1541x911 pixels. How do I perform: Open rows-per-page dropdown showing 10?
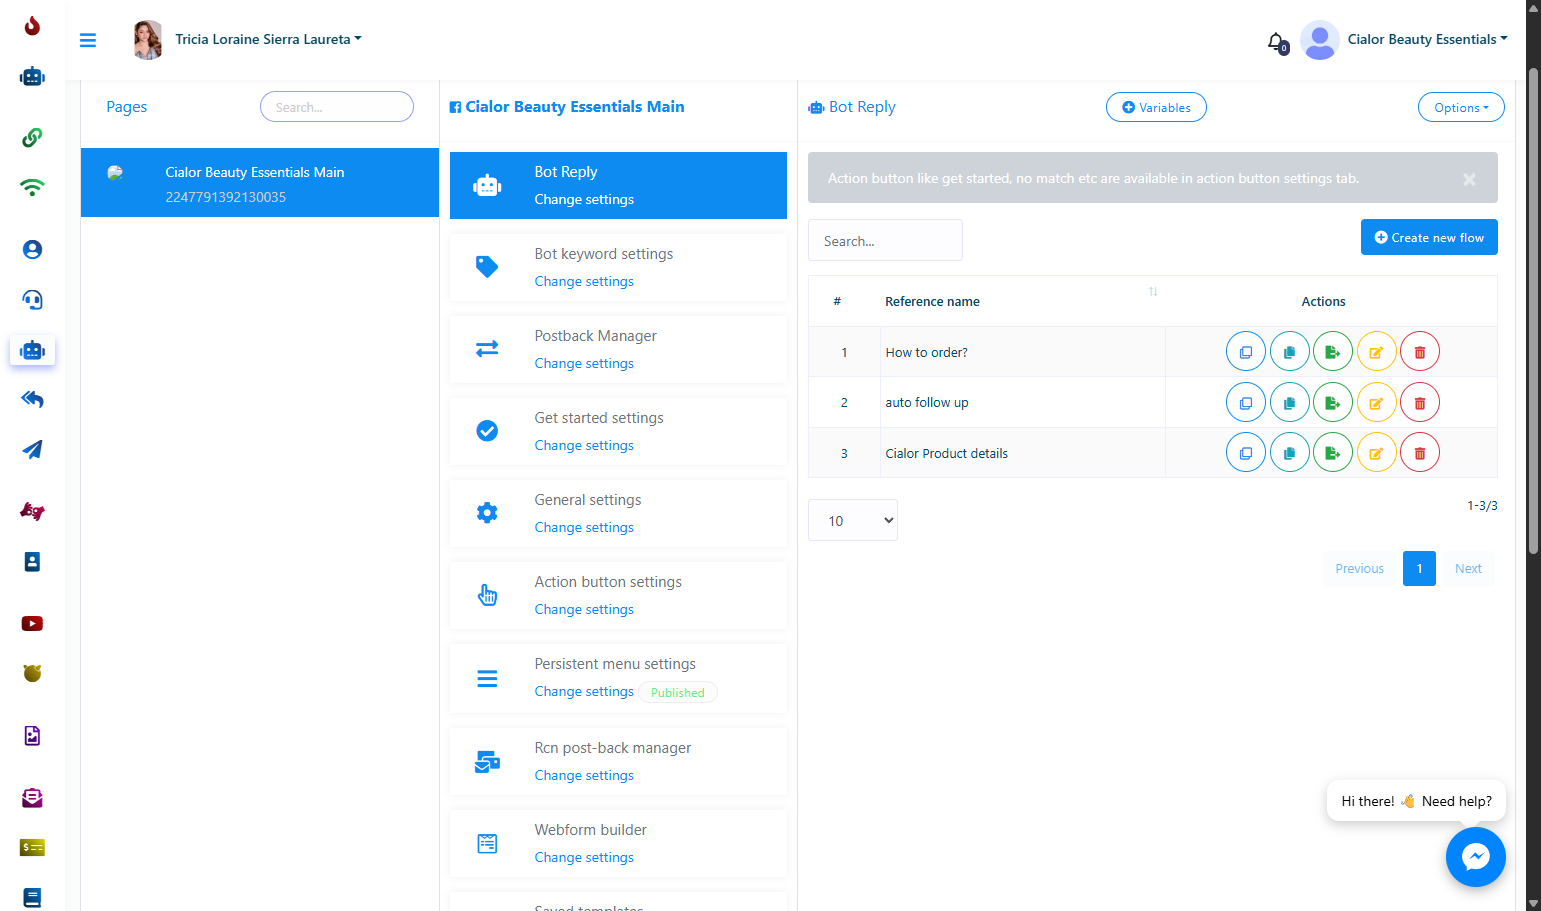click(x=853, y=520)
